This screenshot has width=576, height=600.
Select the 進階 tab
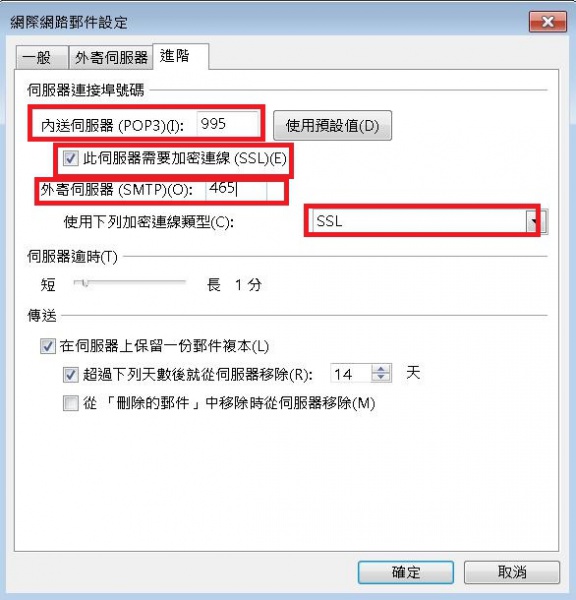coord(181,57)
